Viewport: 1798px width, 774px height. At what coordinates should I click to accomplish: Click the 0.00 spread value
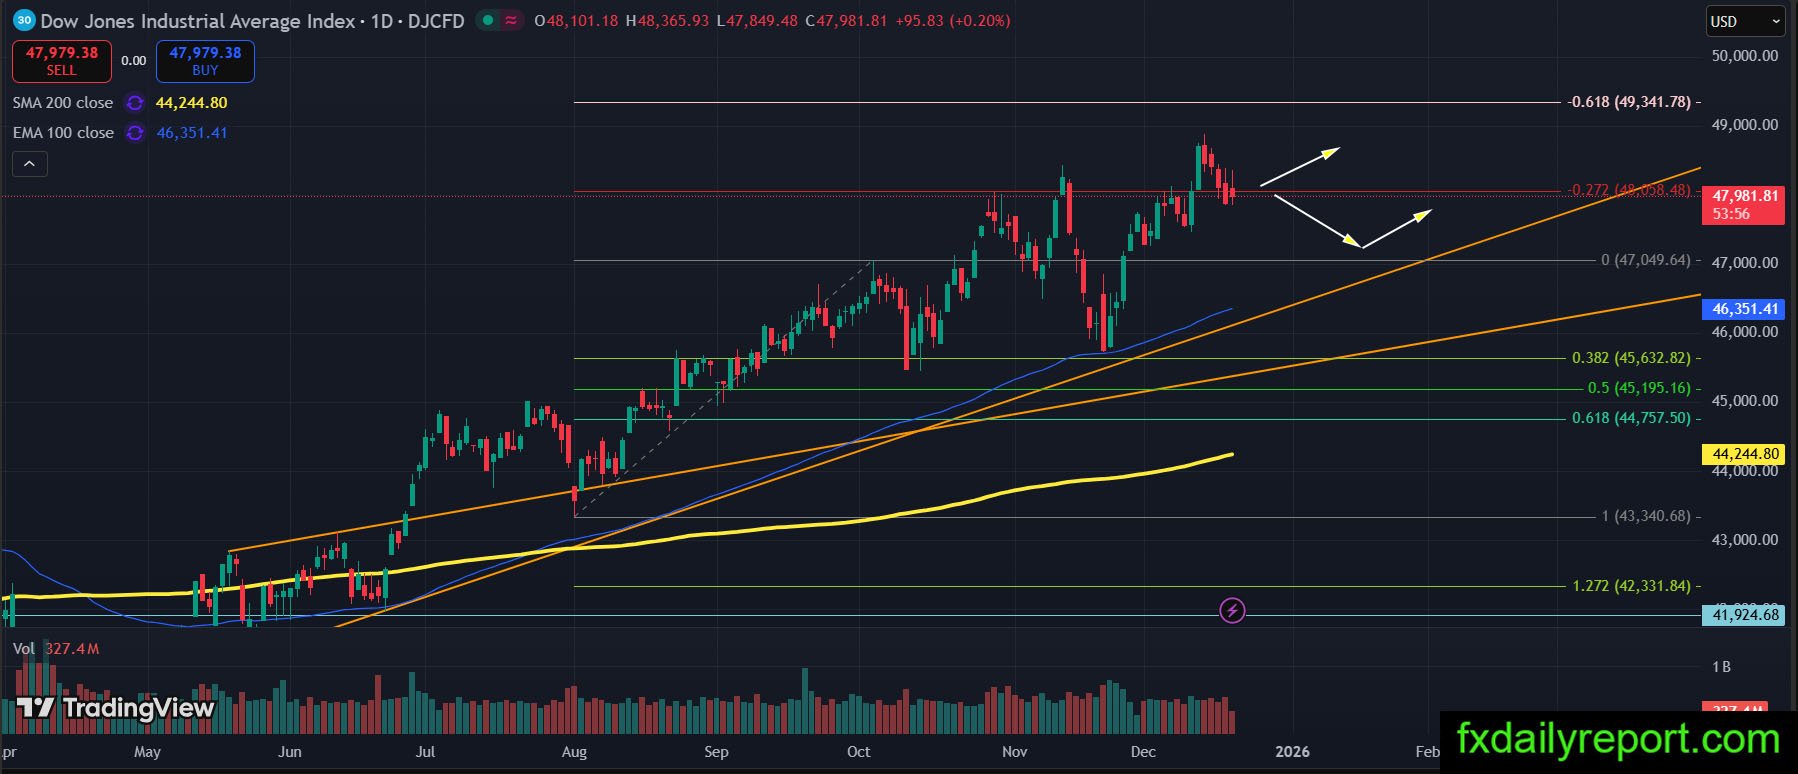(134, 61)
